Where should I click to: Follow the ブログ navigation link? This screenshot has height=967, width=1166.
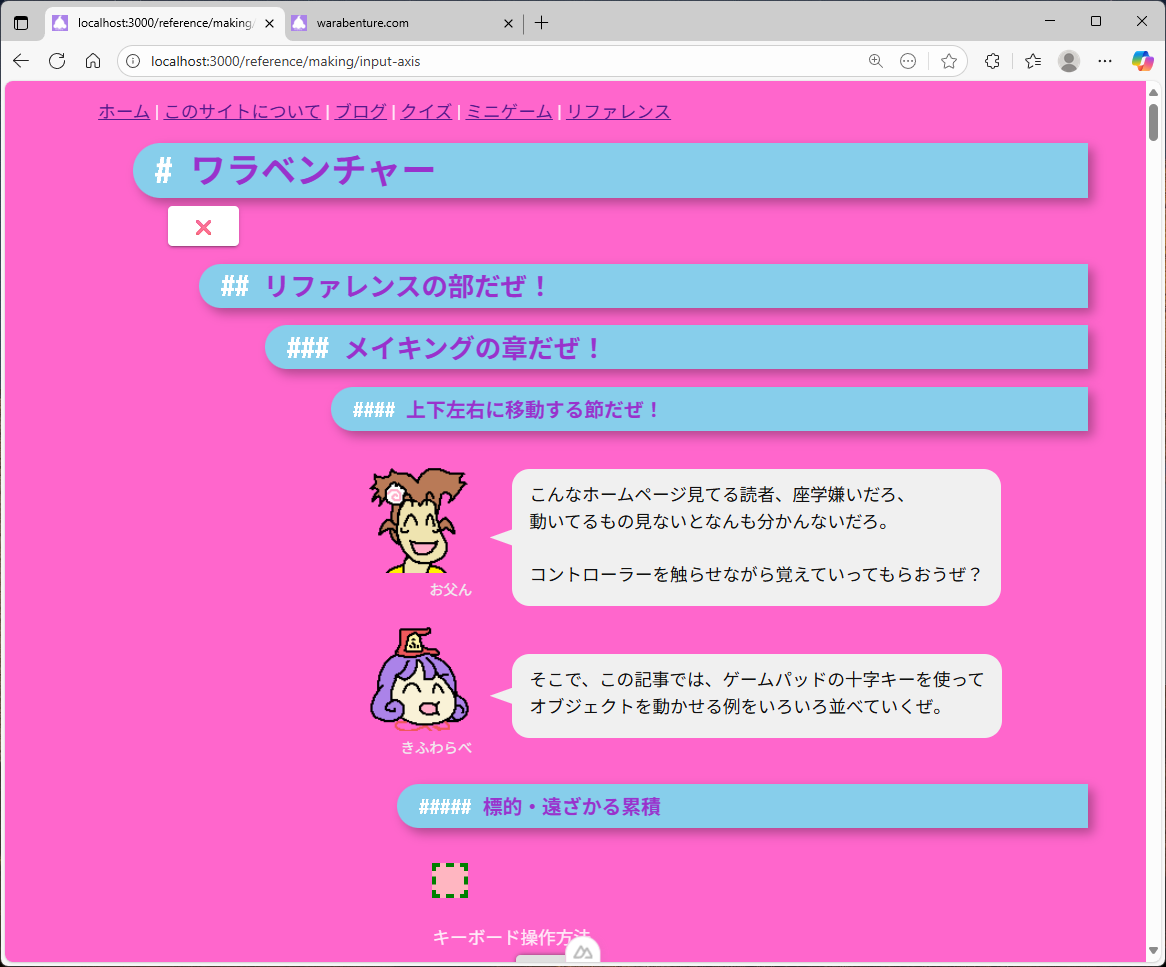360,112
